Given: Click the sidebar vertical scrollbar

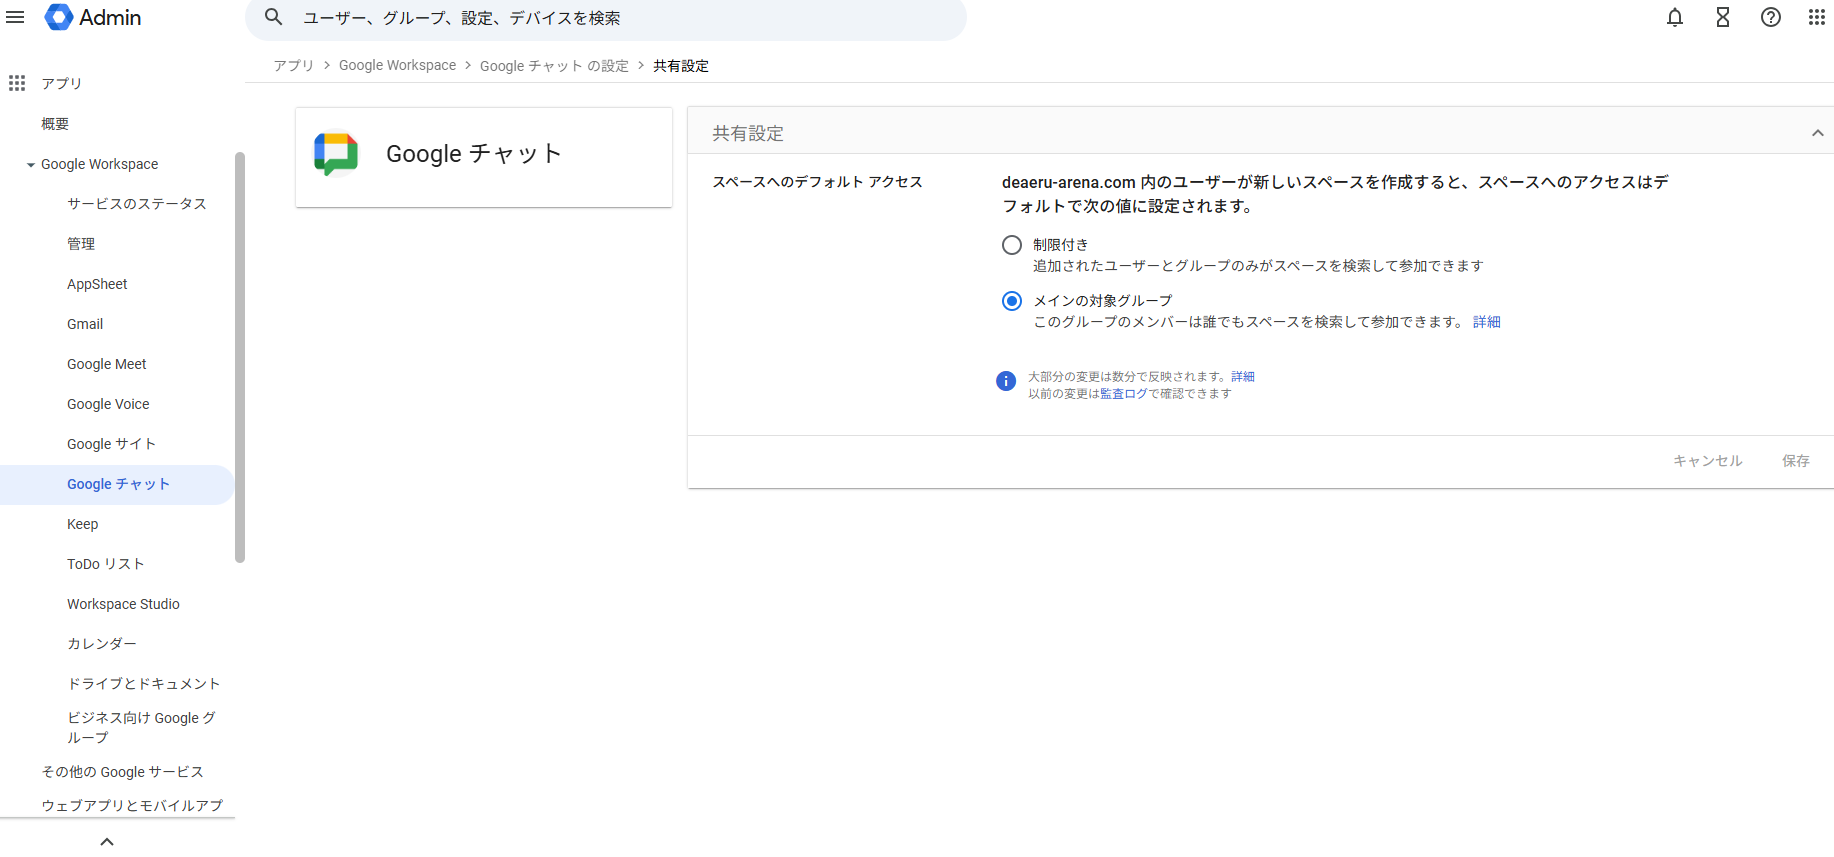Looking at the screenshot, I should click(240, 357).
